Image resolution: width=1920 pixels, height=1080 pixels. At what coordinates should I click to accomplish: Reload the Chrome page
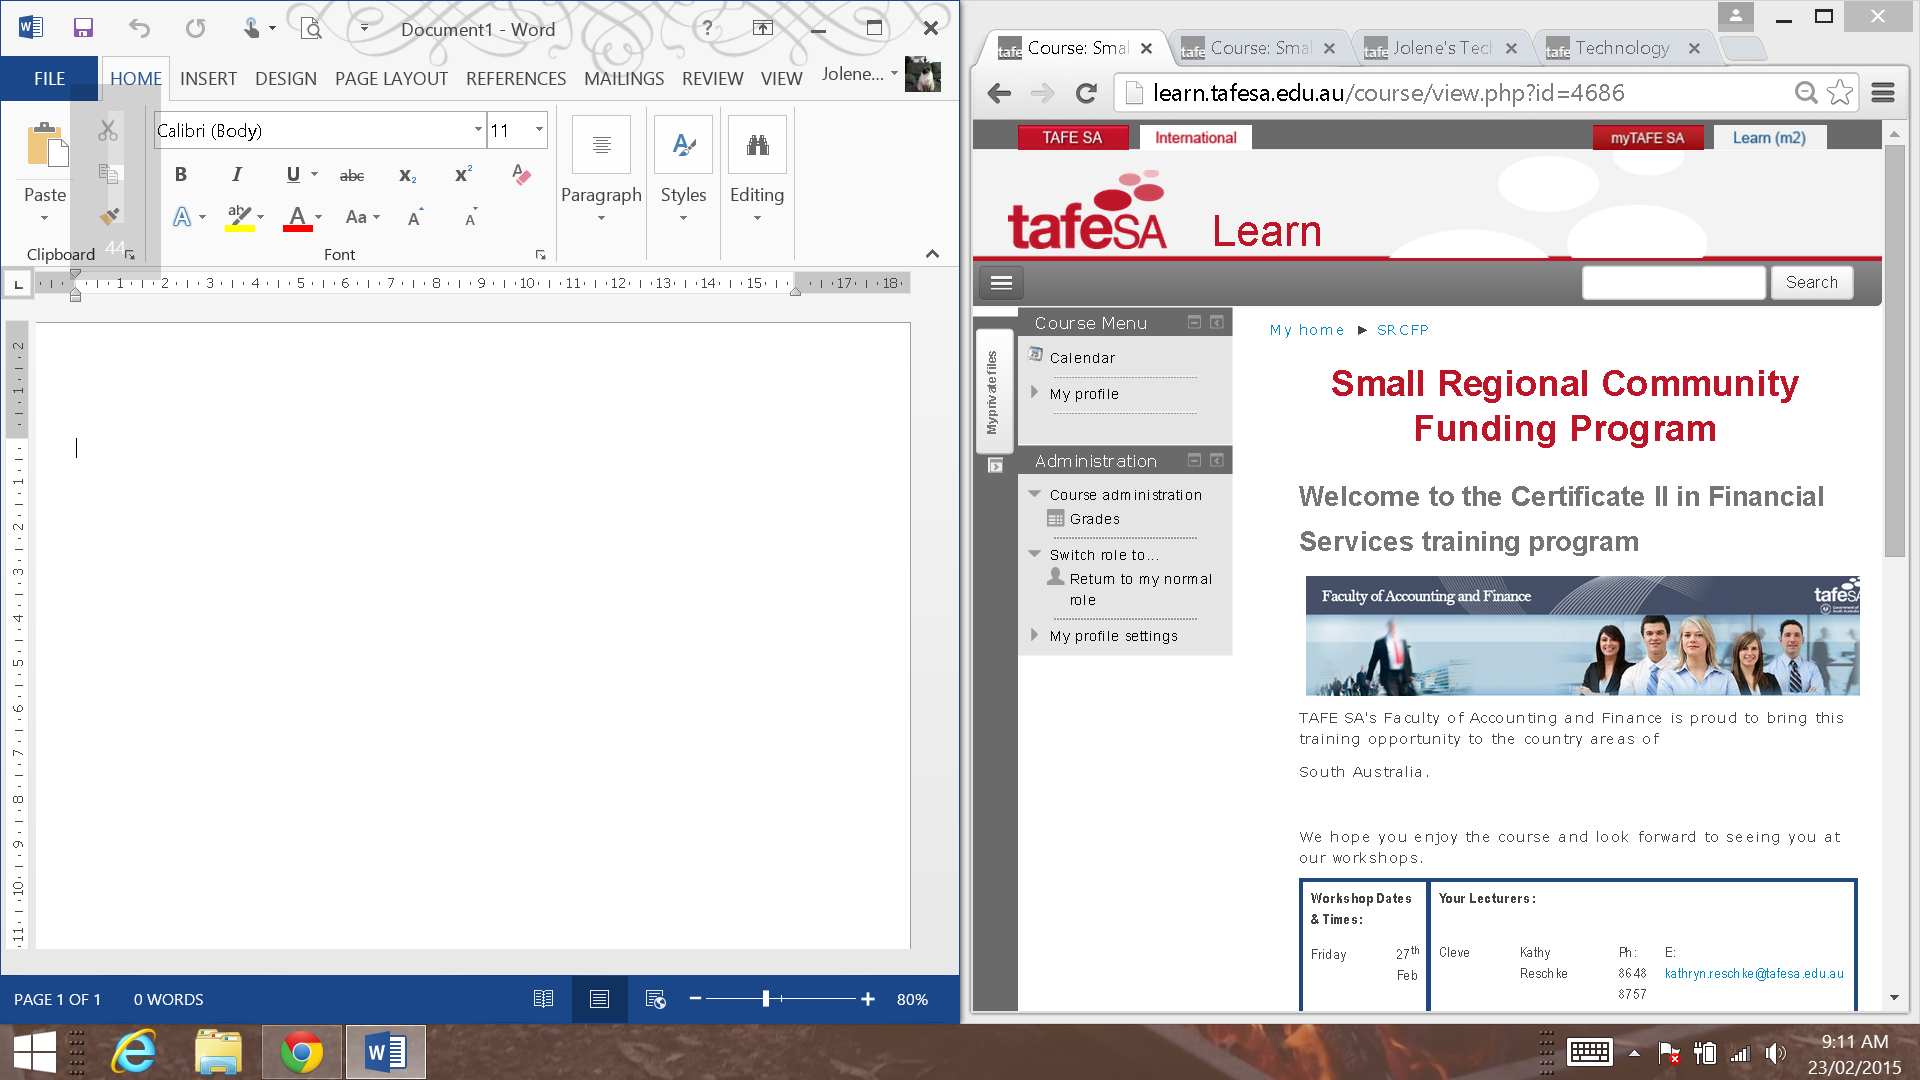(1086, 93)
